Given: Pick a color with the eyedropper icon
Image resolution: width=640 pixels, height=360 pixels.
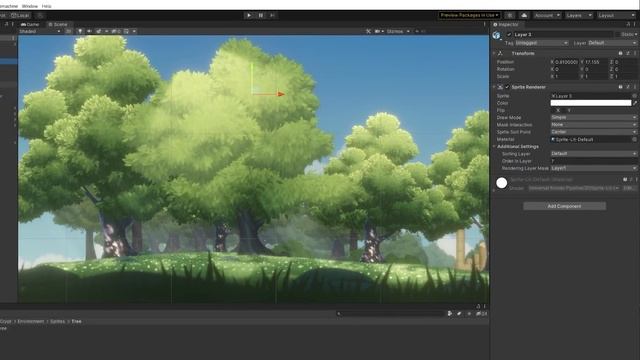Looking at the screenshot, I should tap(635, 103).
